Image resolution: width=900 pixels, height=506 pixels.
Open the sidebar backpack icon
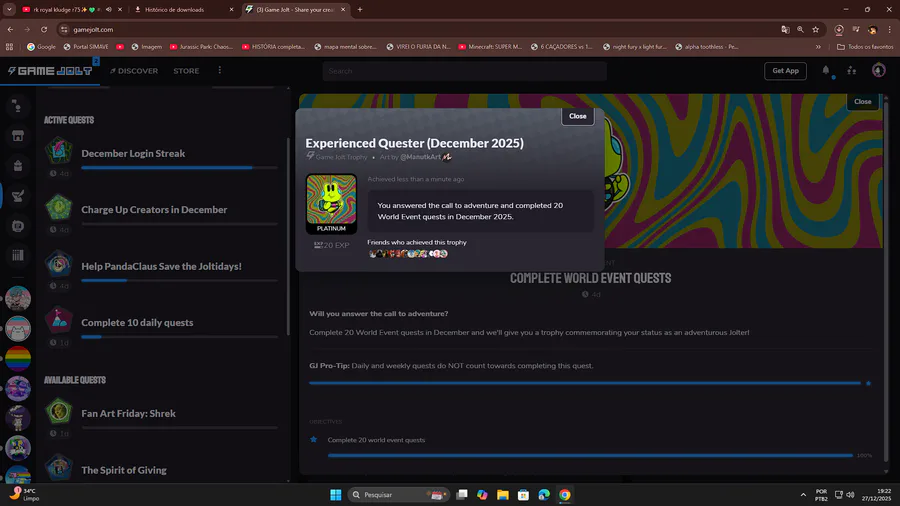[18, 166]
